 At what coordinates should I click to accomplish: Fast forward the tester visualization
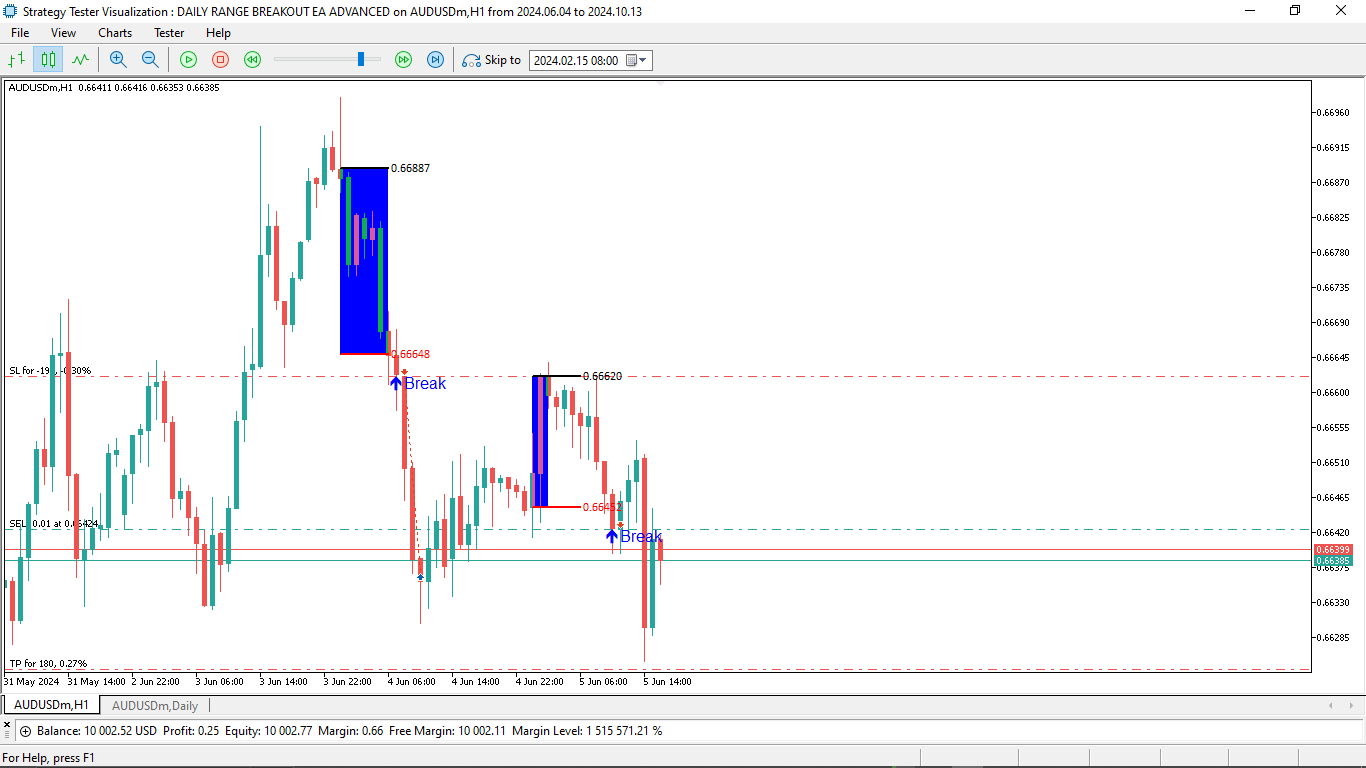click(403, 60)
